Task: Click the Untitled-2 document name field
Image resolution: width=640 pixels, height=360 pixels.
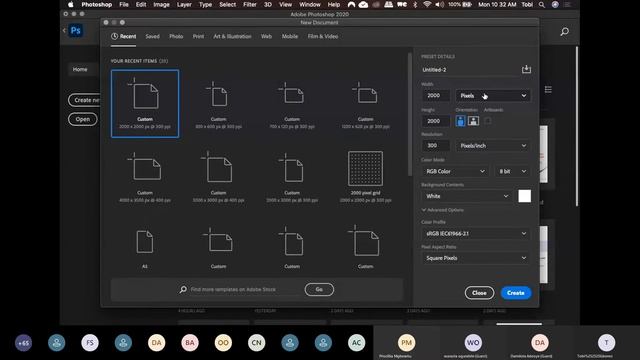Action: [469, 70]
